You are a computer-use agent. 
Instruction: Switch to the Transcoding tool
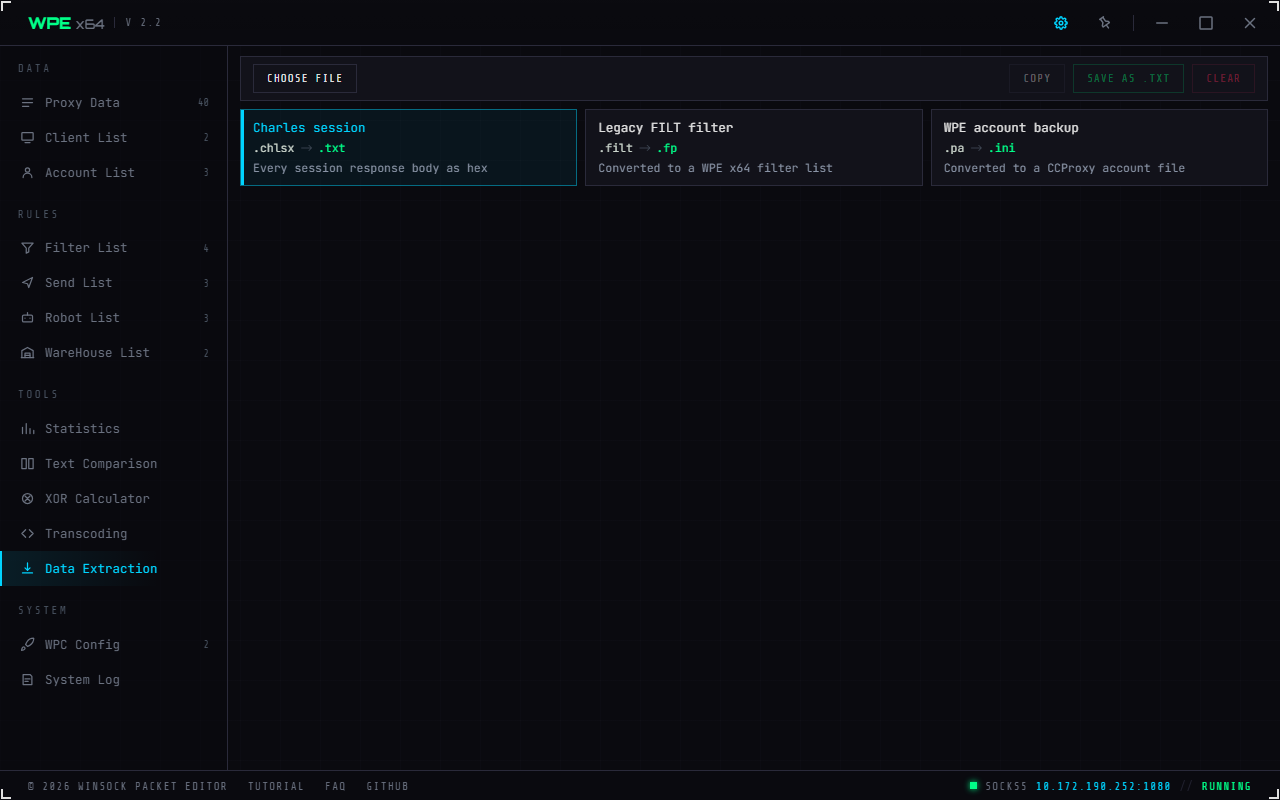tap(114, 534)
